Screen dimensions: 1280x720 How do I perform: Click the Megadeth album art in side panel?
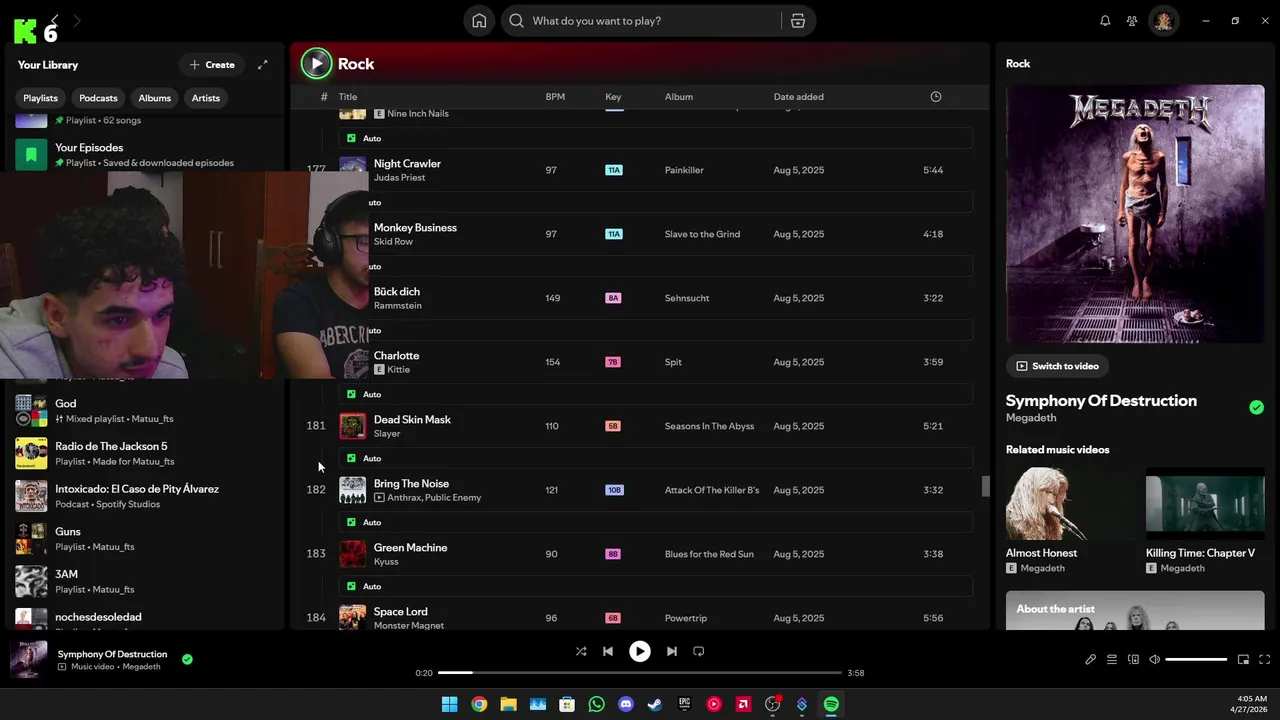pos(1135,213)
